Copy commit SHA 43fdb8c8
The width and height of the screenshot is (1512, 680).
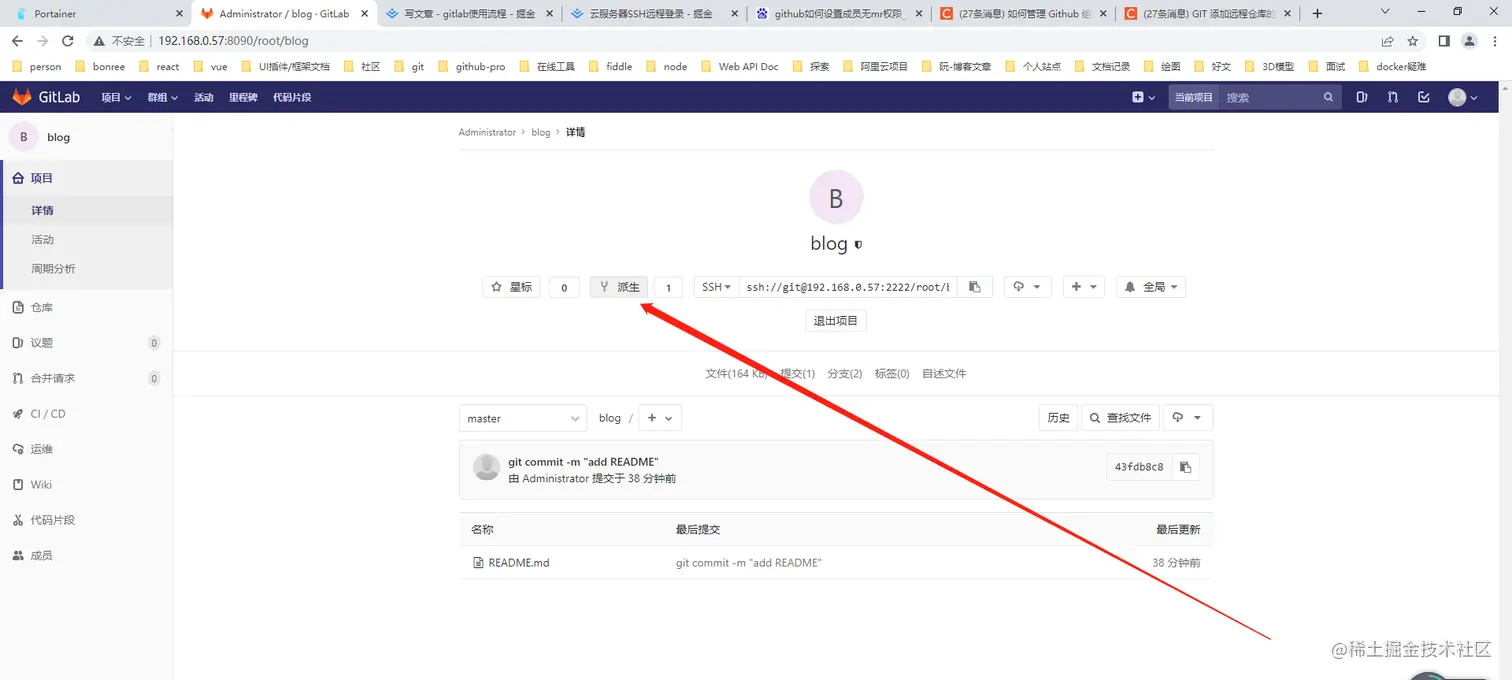(x=1185, y=467)
